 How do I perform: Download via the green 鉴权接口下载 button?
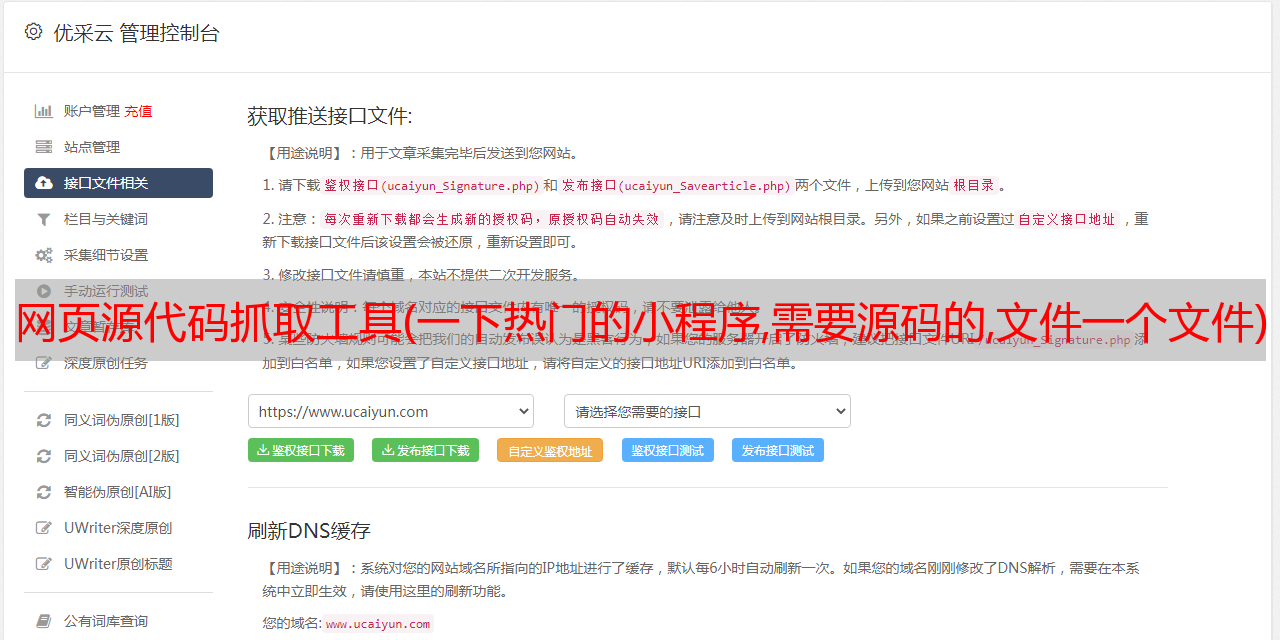coord(301,450)
